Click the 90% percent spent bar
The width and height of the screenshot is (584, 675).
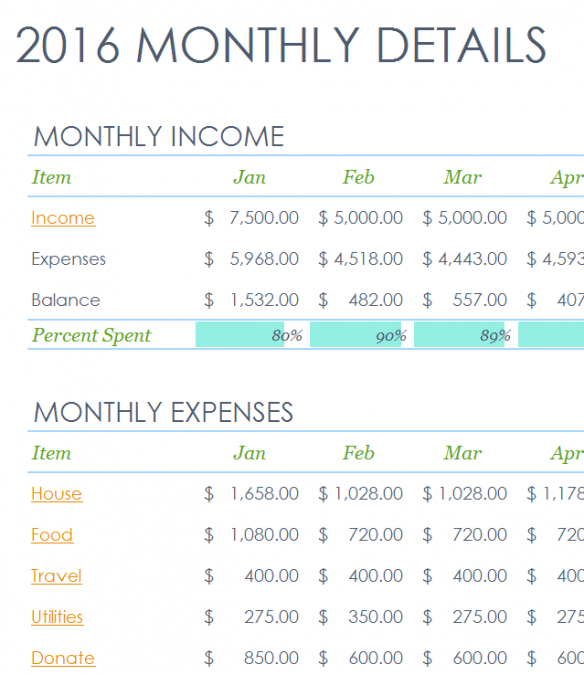coord(361,335)
